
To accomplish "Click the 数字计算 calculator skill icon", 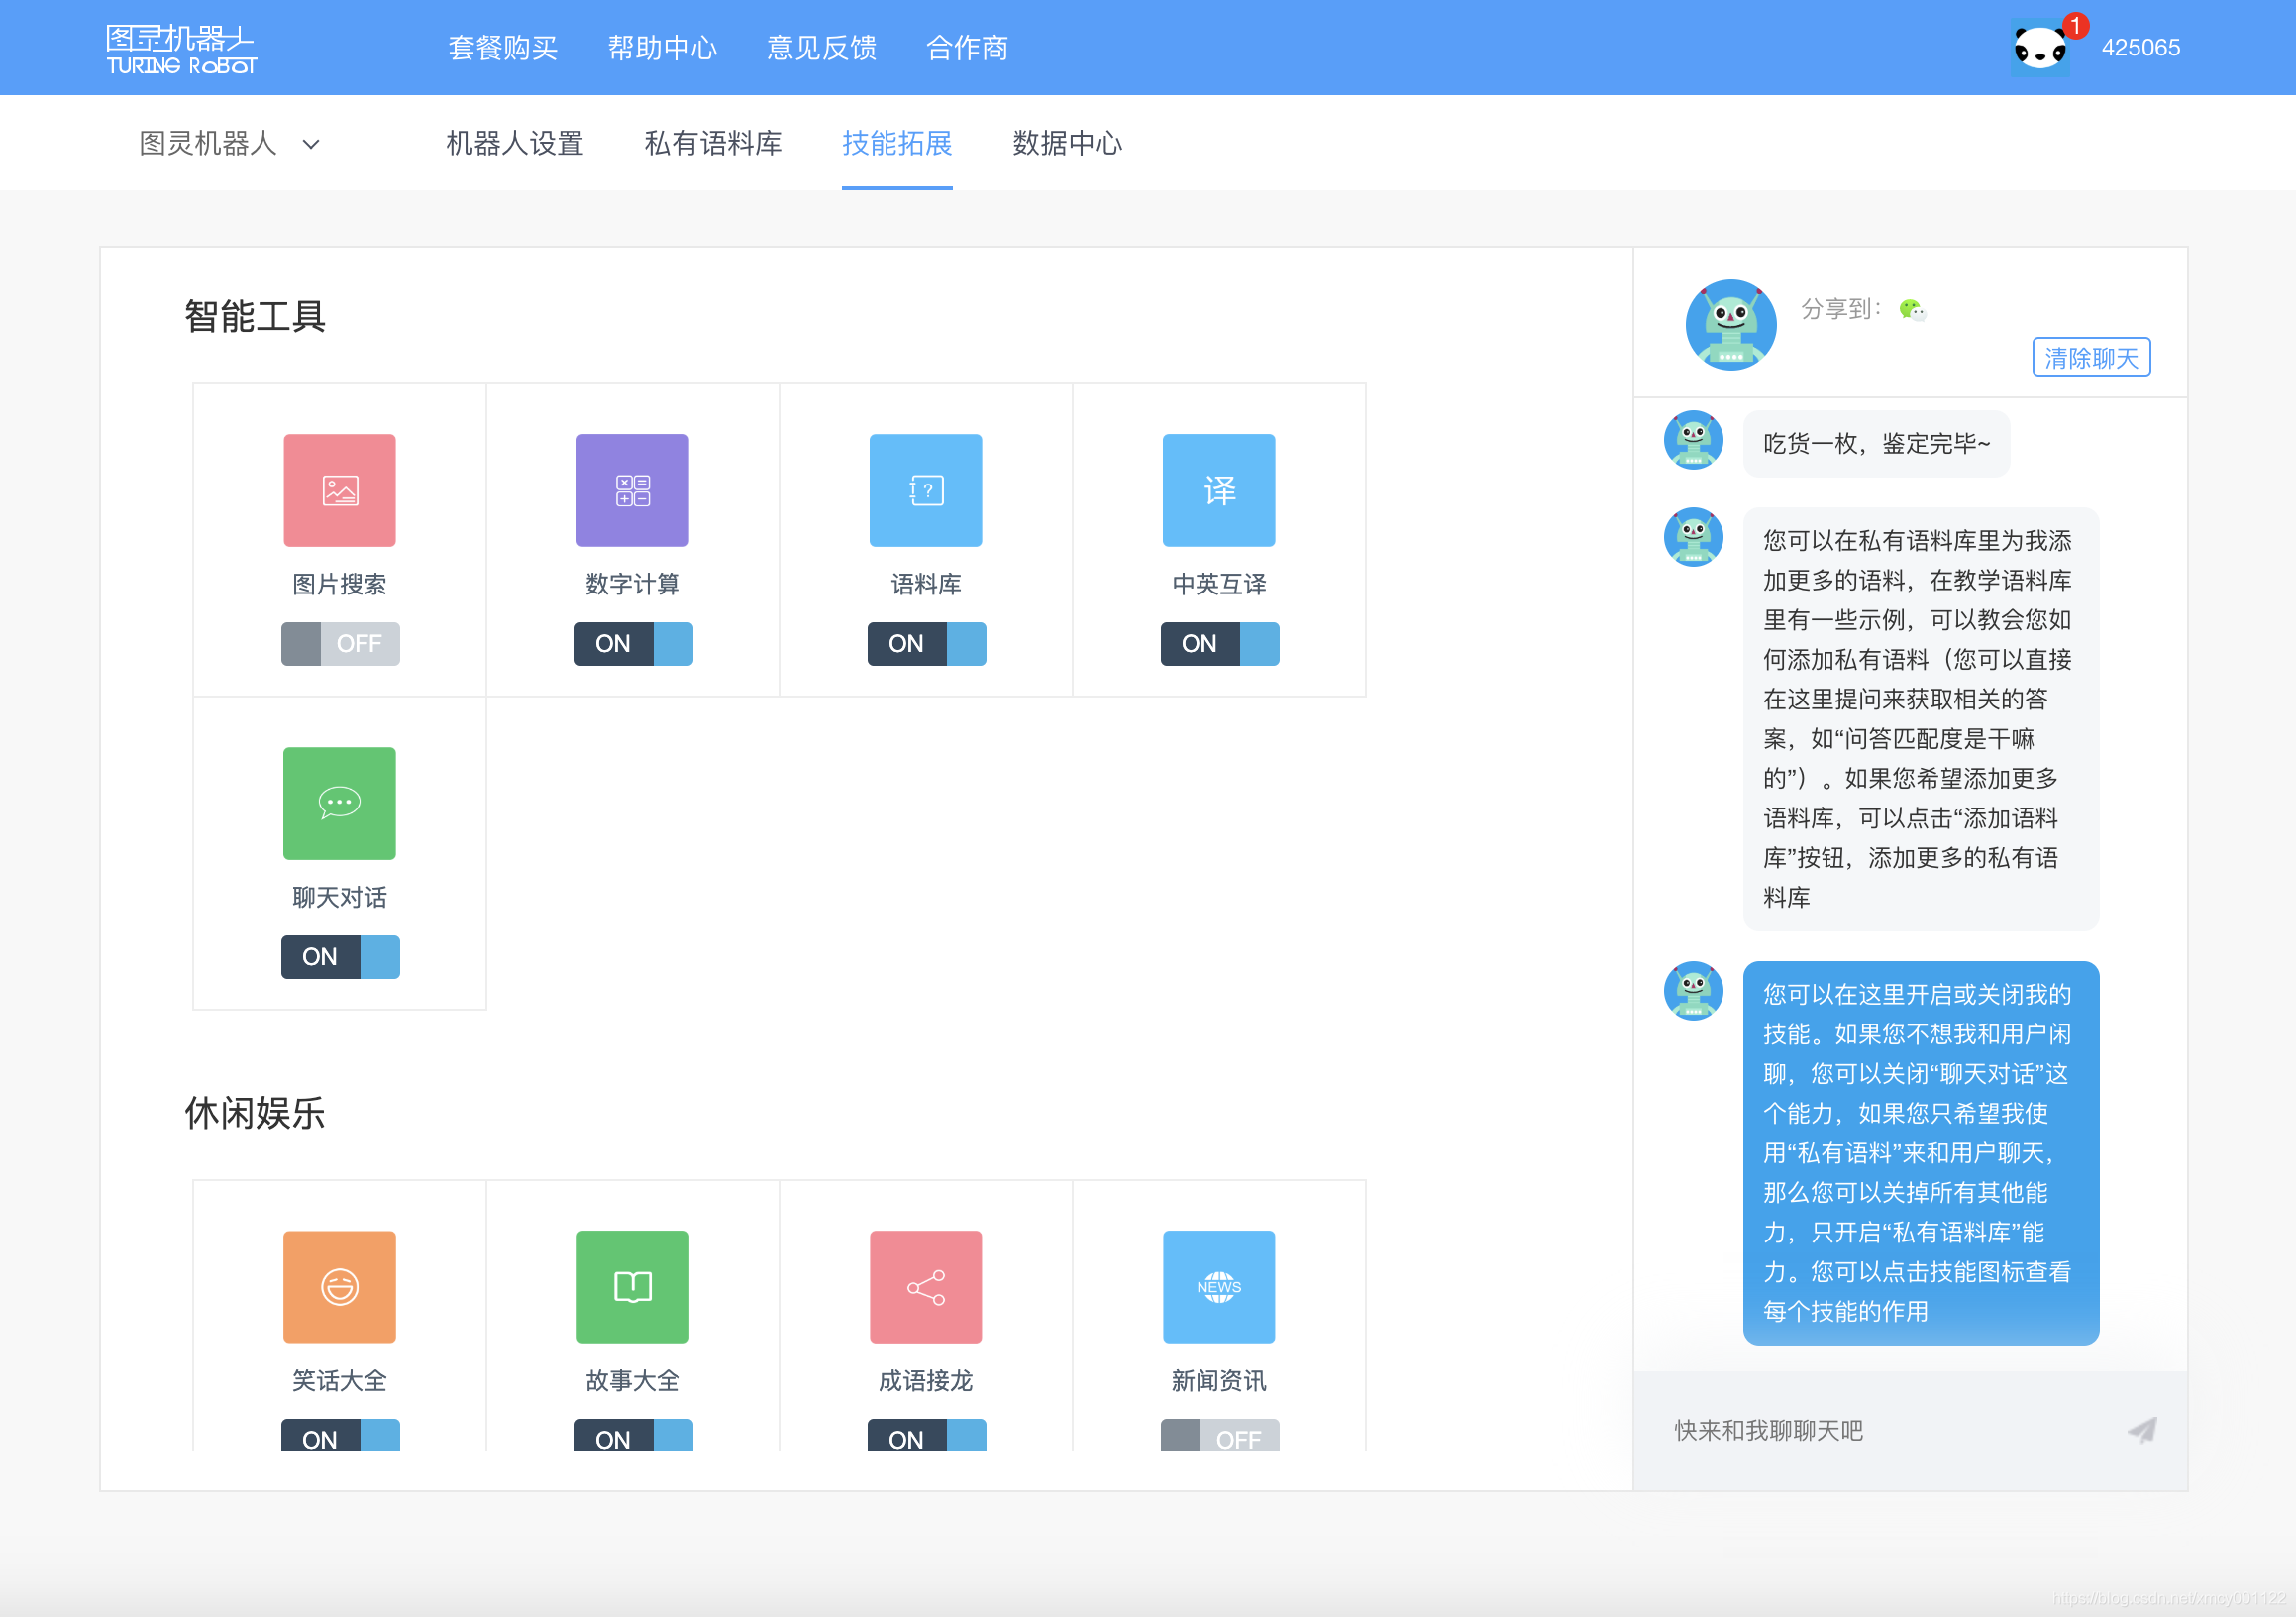I will (632, 490).
